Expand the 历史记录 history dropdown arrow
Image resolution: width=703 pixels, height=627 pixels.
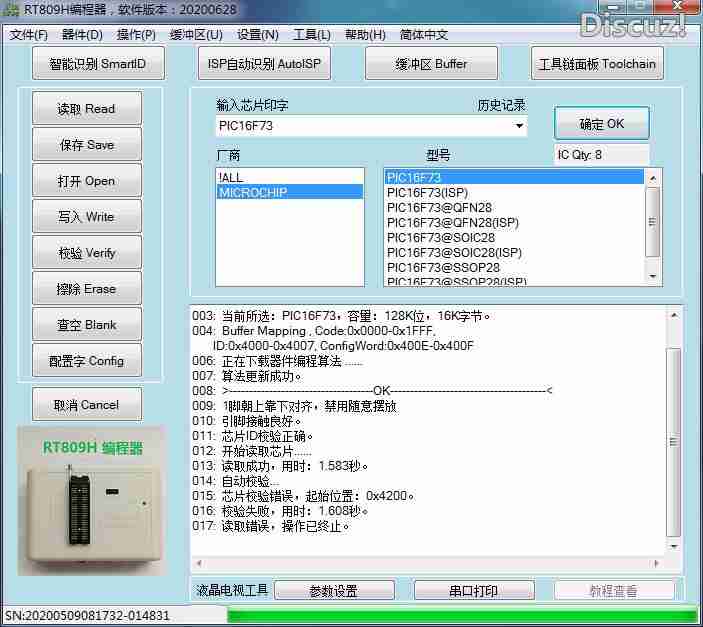(519, 126)
